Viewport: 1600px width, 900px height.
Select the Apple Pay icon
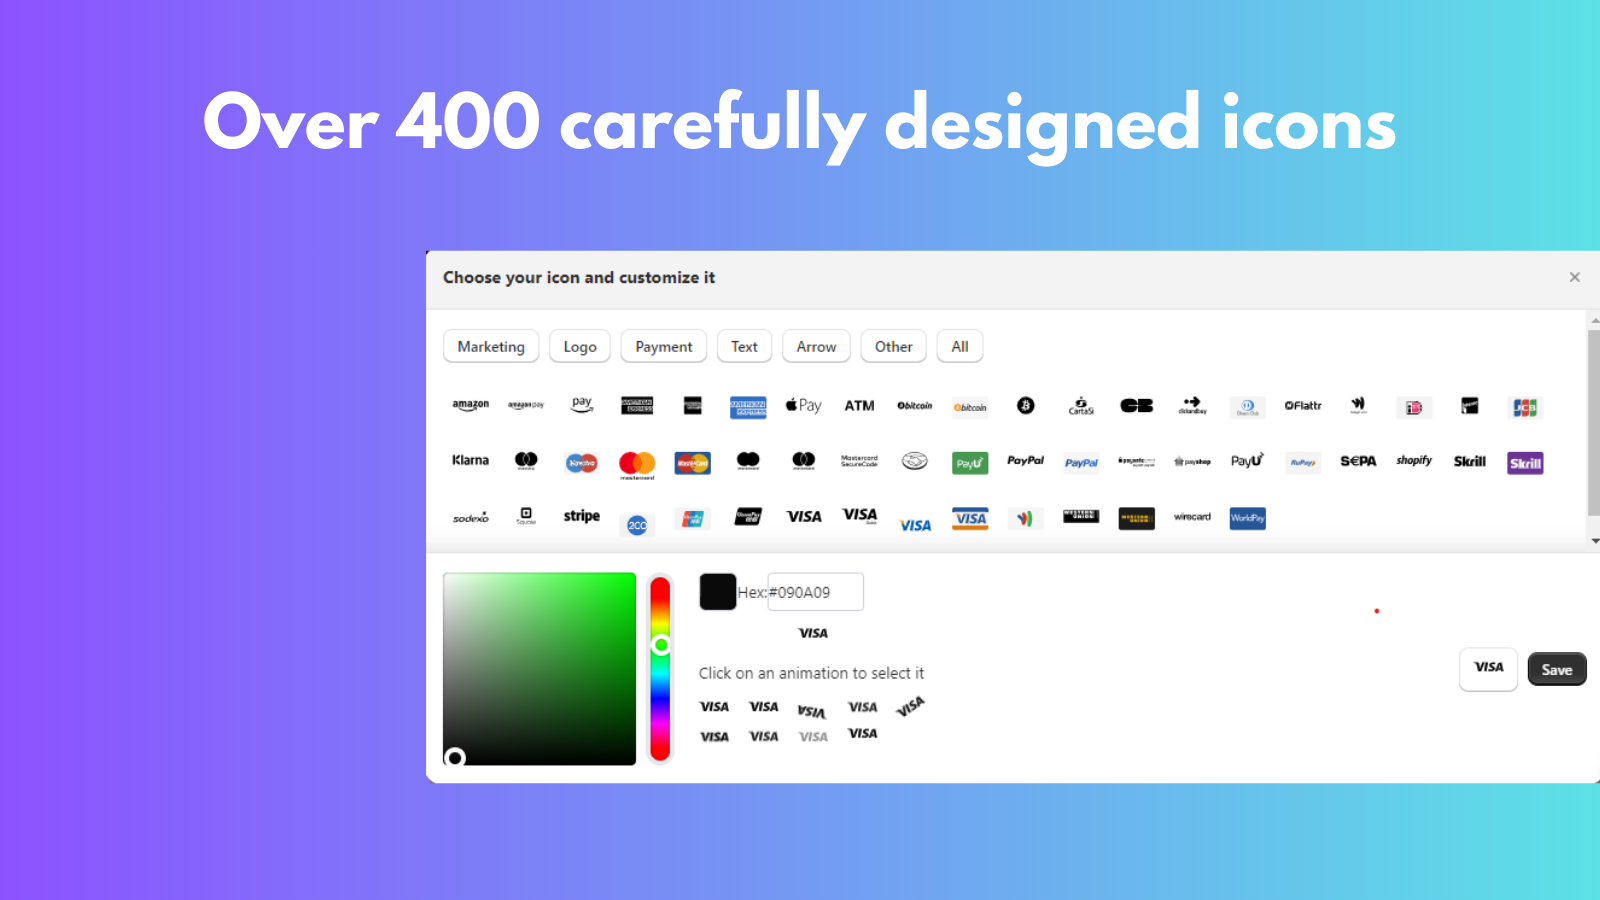[x=803, y=405]
